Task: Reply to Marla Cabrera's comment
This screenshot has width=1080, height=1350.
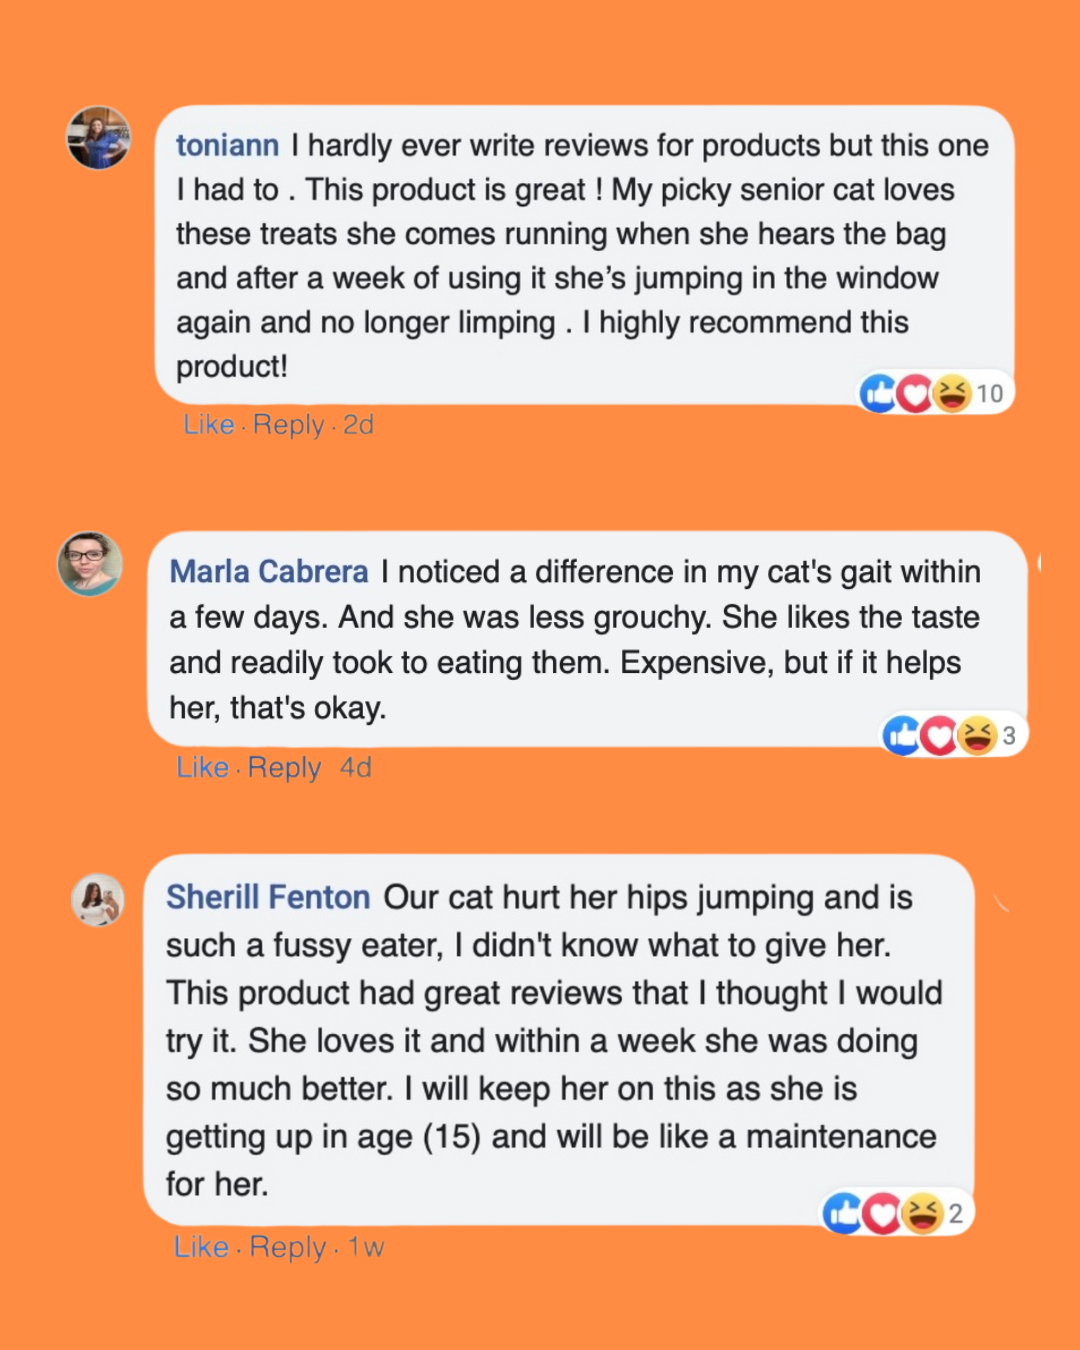Action: pyautogui.click(x=284, y=768)
